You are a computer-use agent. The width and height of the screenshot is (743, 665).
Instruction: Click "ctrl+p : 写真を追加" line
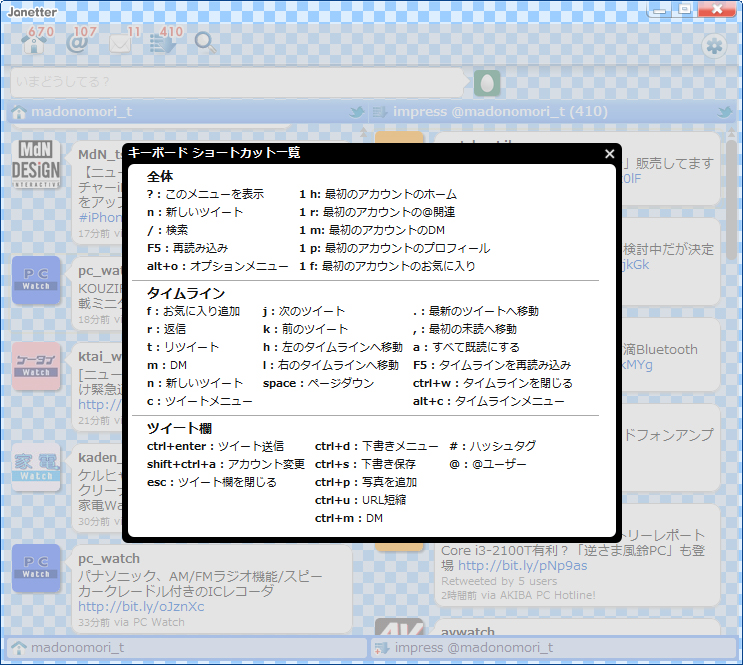pyautogui.click(x=365, y=483)
